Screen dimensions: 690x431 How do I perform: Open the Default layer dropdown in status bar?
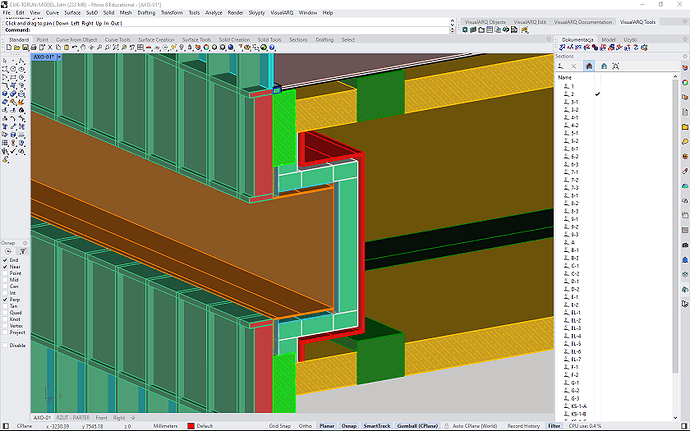coord(206,425)
